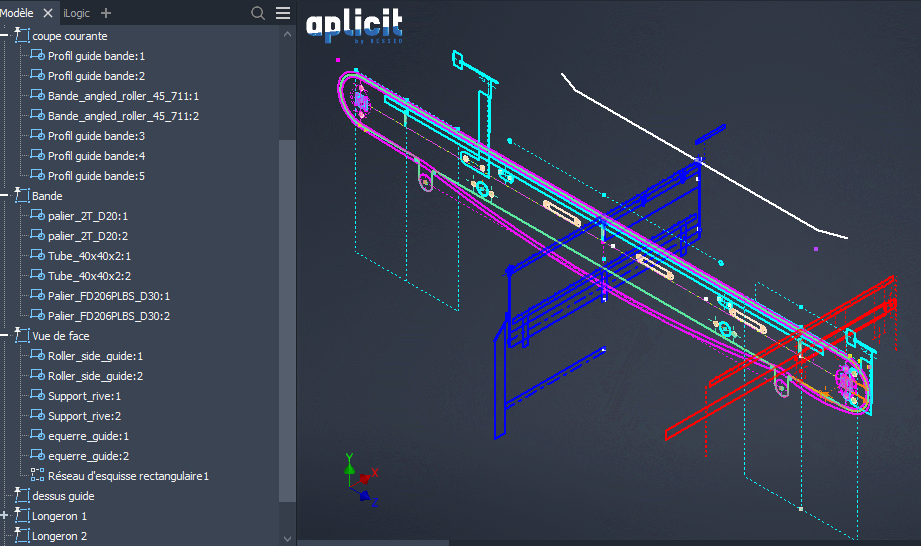Click Roller_side_guide:2 block icon
This screenshot has height=546, width=921.
click(38, 375)
